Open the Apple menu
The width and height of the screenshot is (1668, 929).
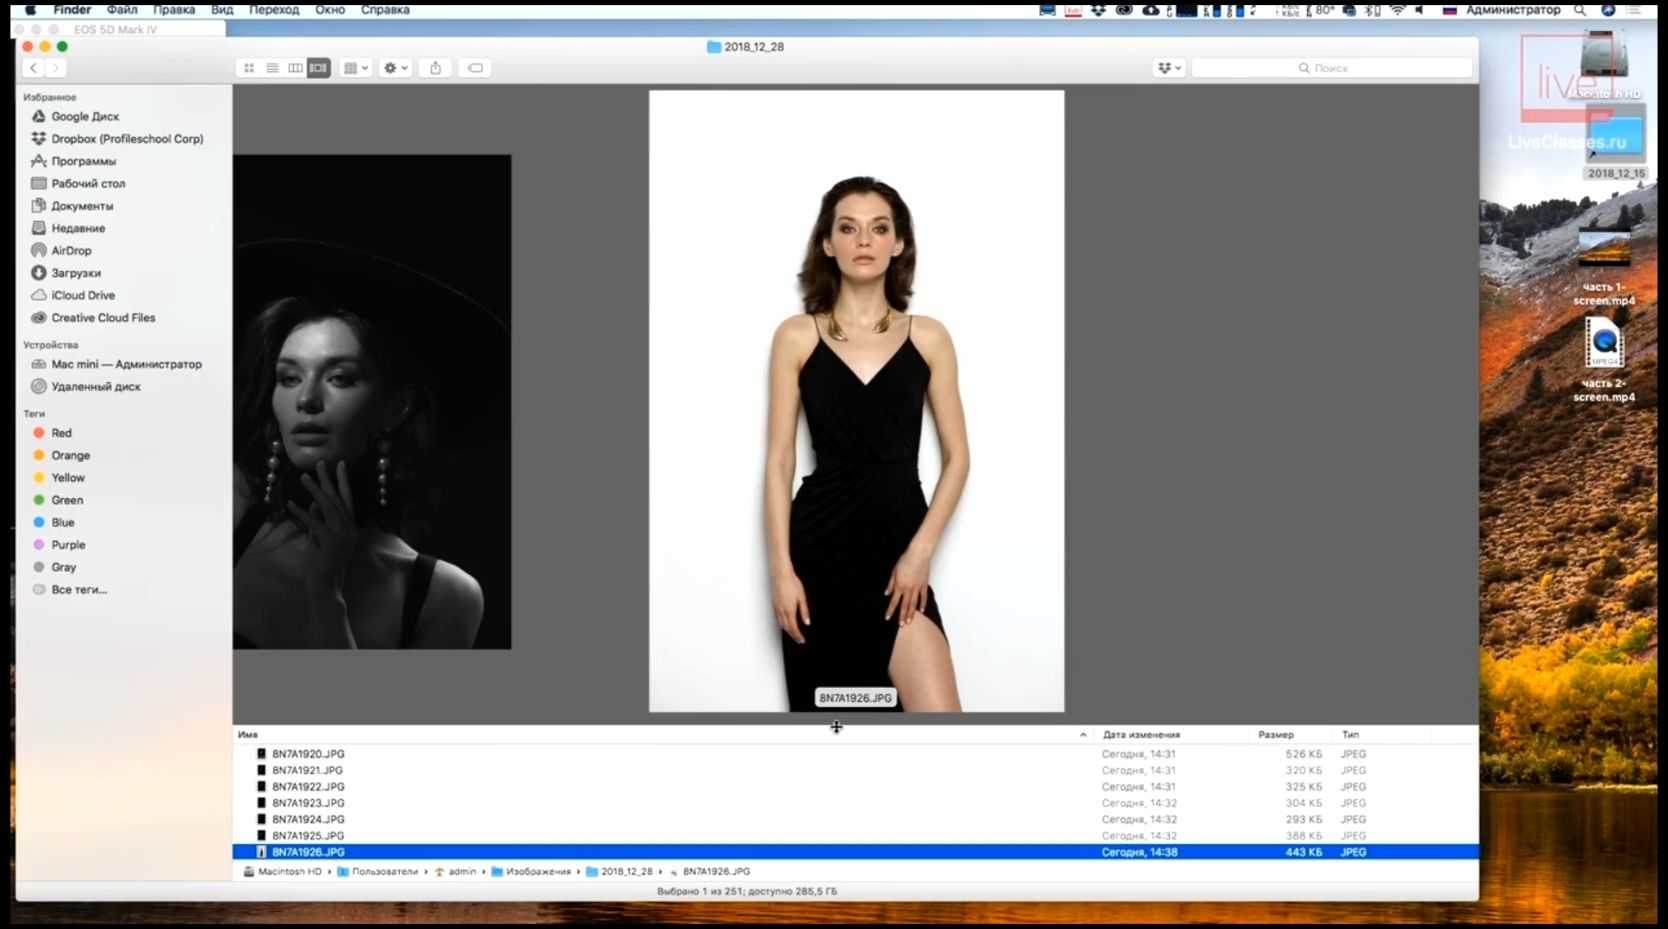coord(30,10)
